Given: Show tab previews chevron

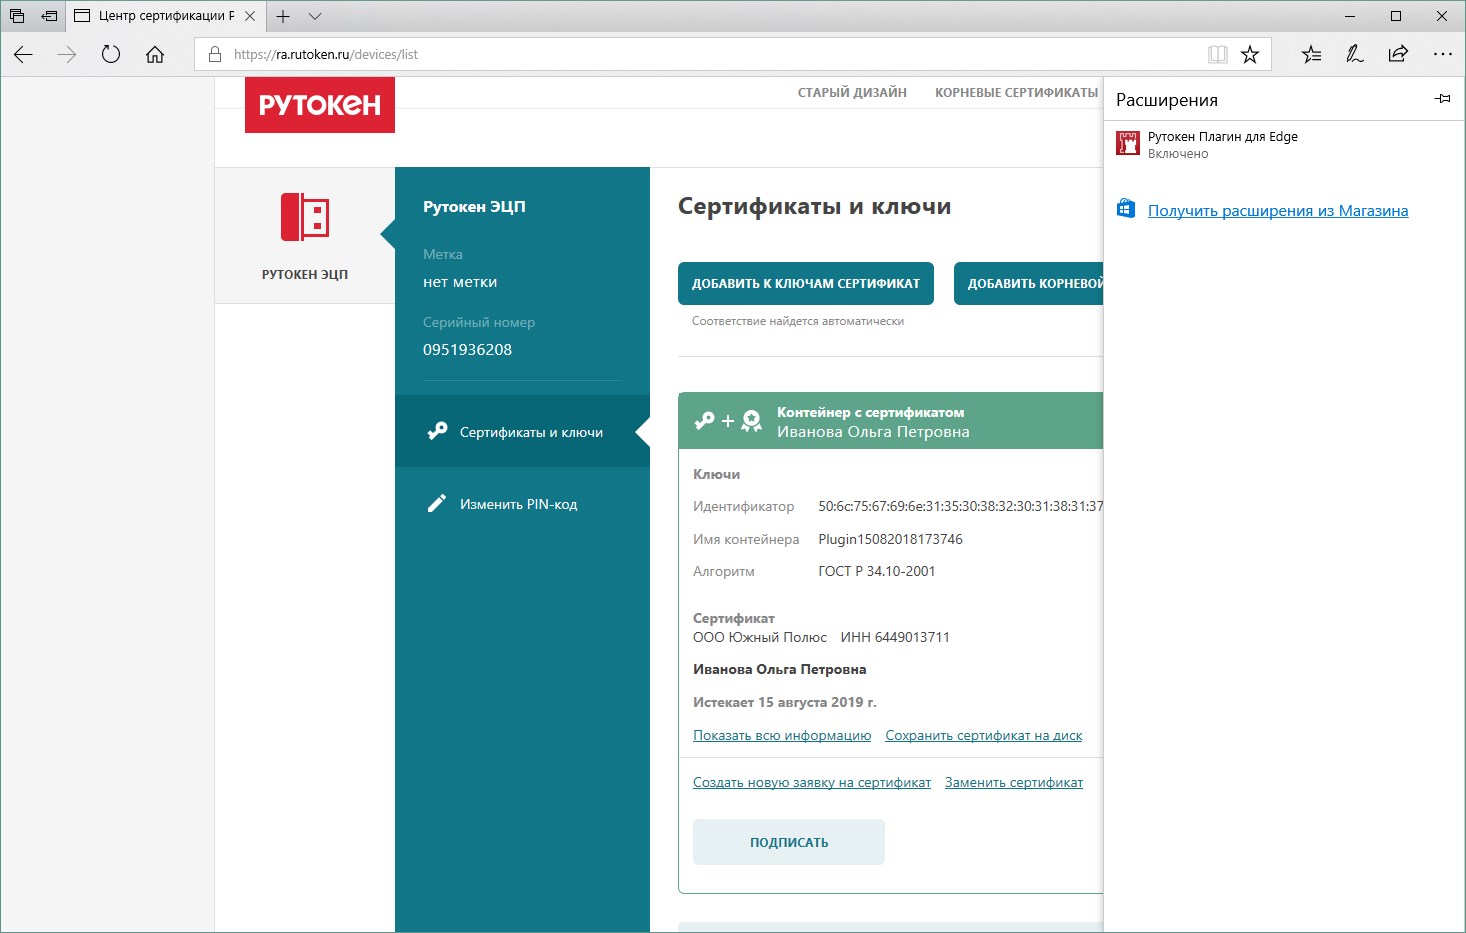Looking at the screenshot, I should 315,16.
